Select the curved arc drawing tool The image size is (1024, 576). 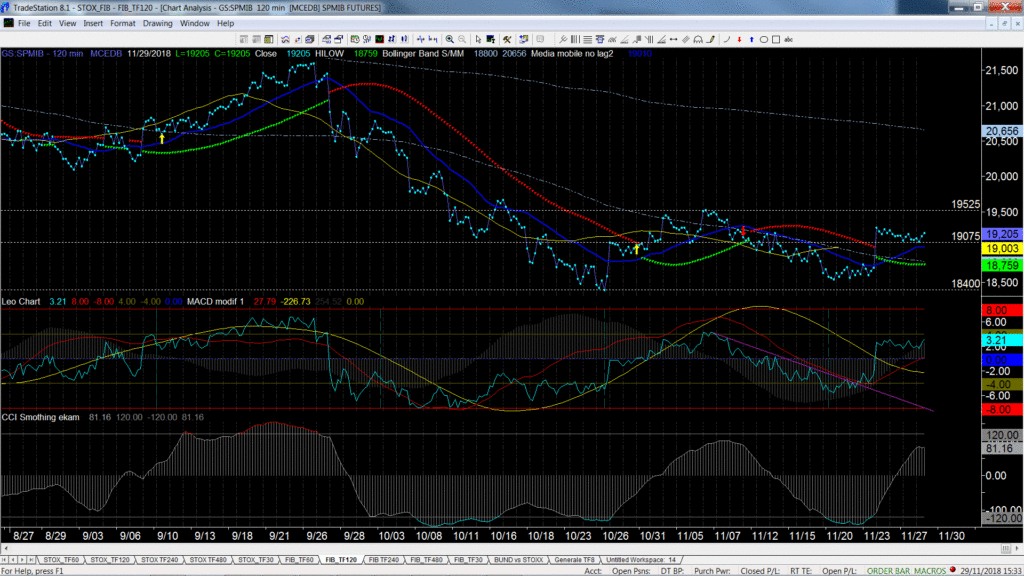pos(727,39)
